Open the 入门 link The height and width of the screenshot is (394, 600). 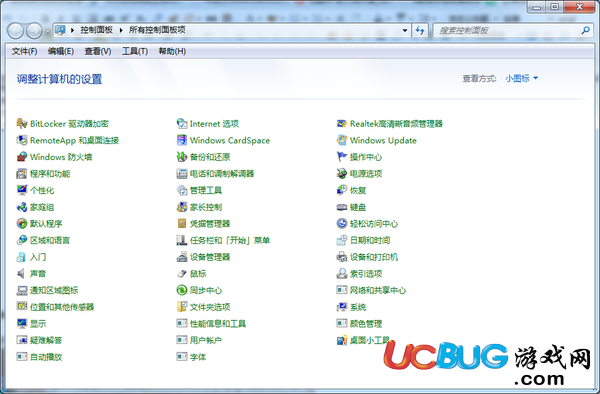pos(38,257)
